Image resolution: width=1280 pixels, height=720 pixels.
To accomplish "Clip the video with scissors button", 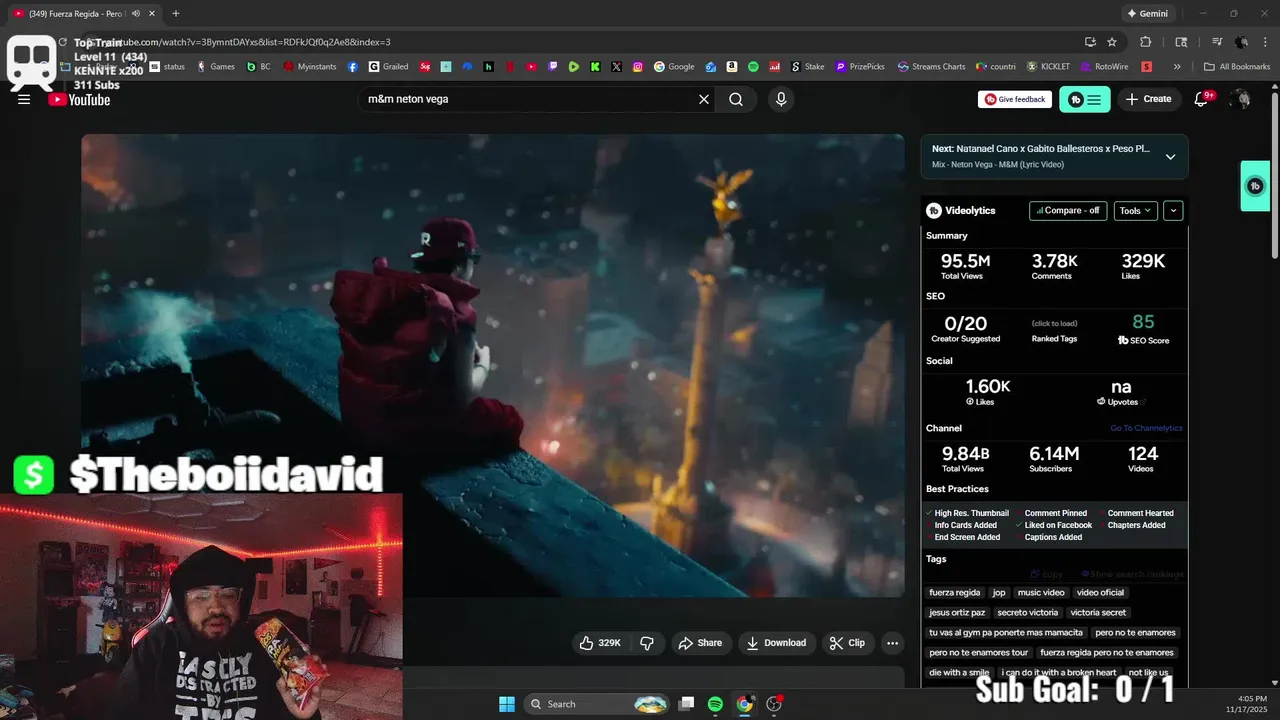I will click(848, 643).
